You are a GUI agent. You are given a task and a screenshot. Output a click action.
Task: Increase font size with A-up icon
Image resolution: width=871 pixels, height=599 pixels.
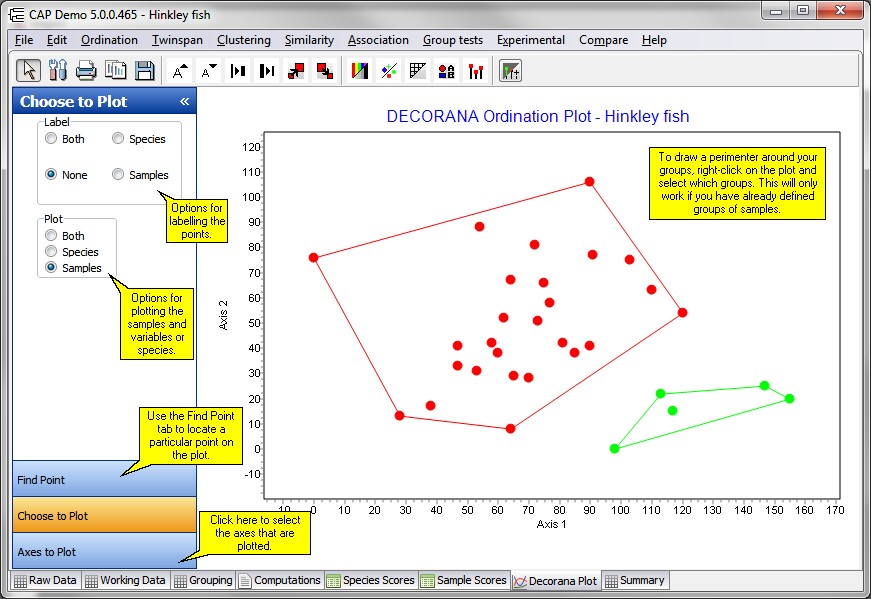(x=179, y=71)
